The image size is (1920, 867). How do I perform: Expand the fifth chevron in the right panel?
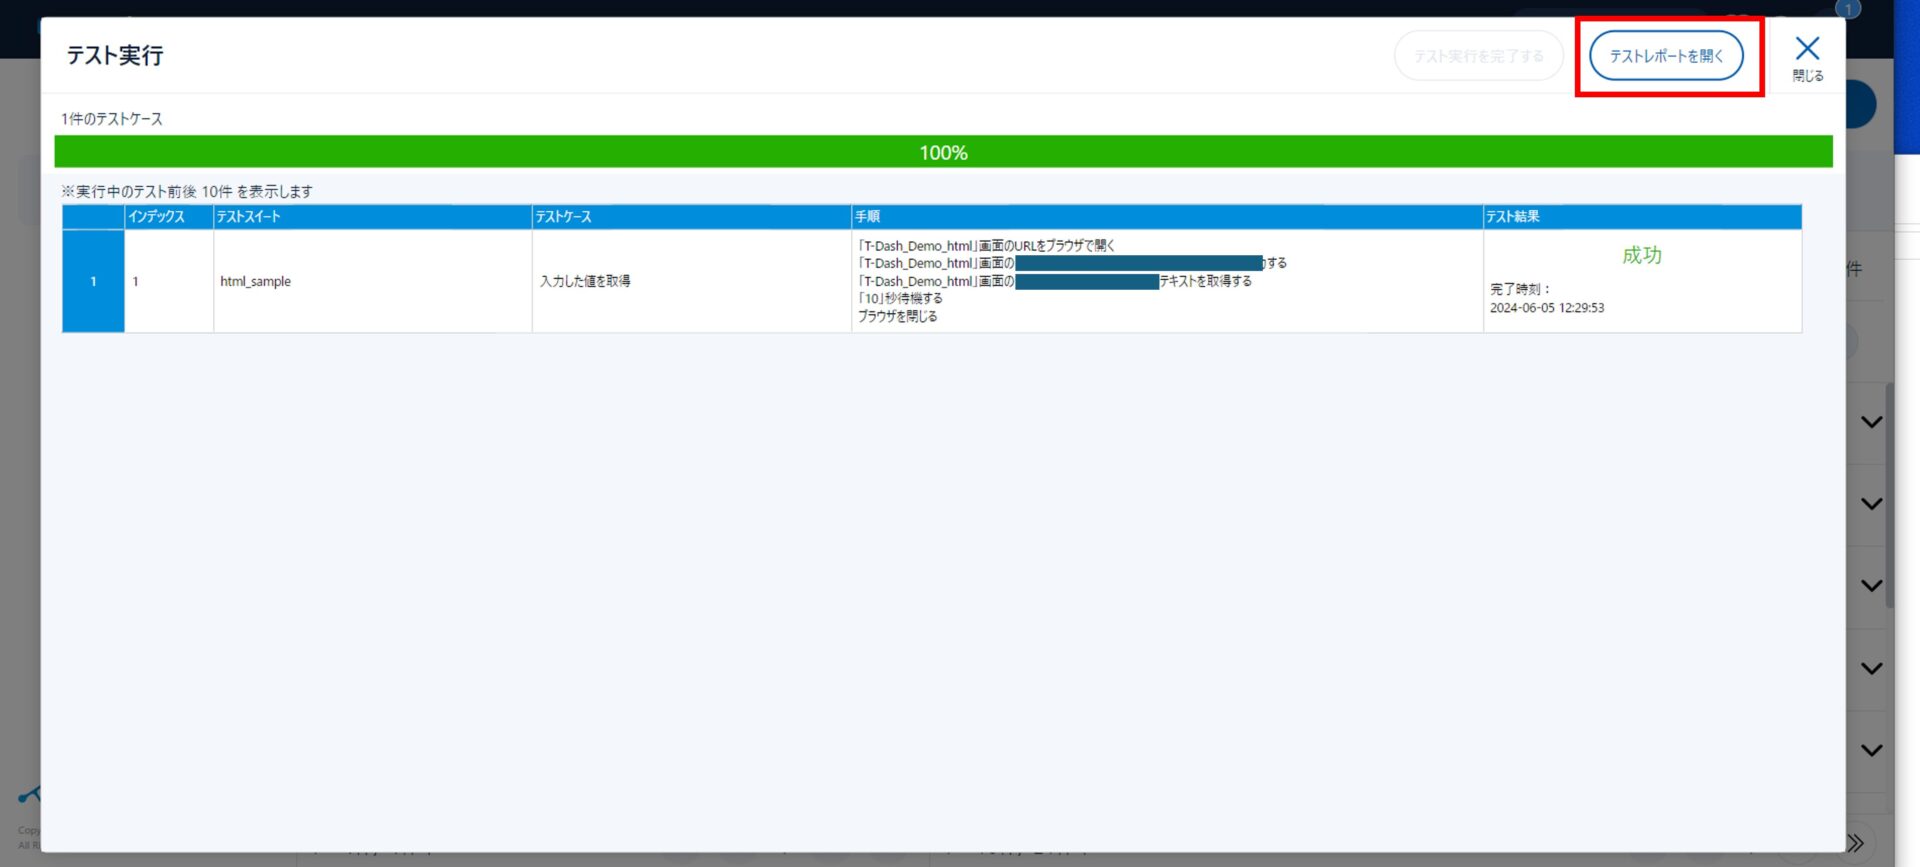[x=1872, y=750]
